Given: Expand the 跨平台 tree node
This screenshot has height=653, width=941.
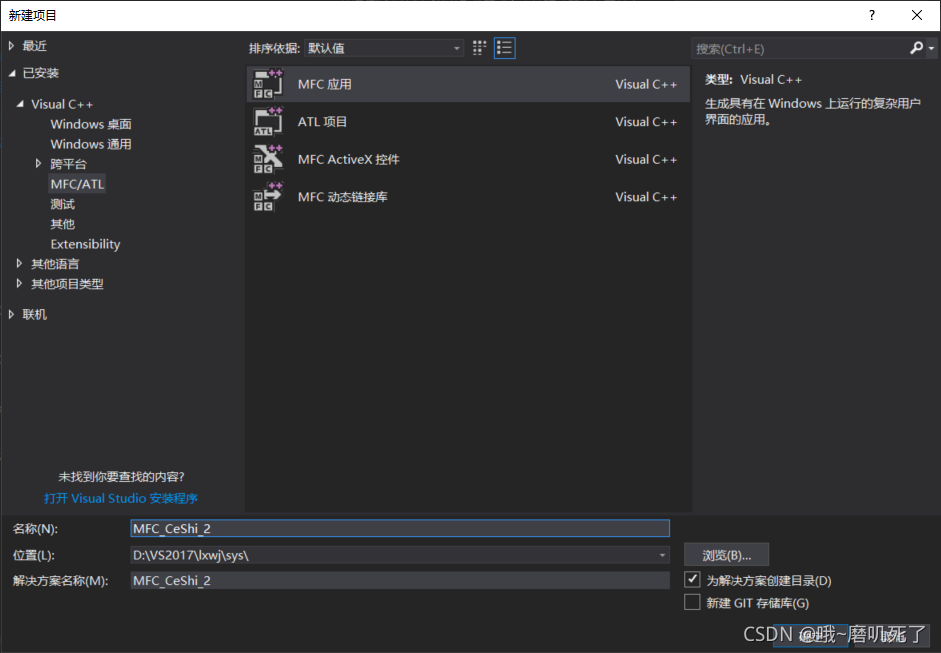Looking at the screenshot, I should [38, 163].
